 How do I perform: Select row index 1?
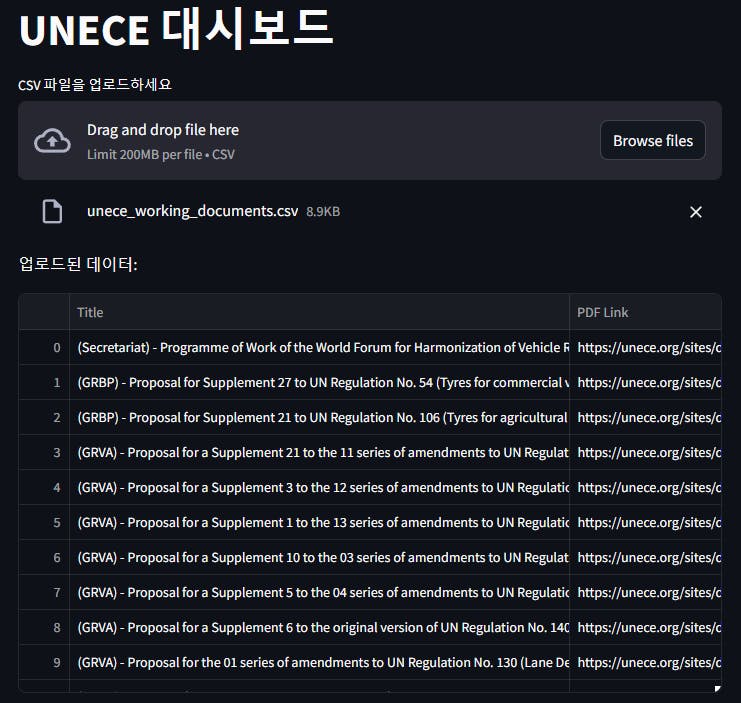tap(44, 382)
